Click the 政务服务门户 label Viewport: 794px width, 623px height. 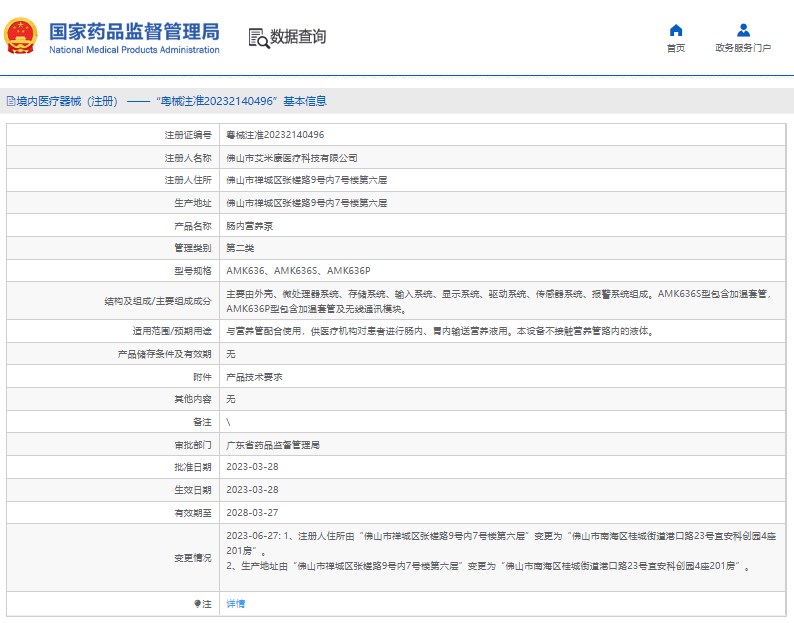pos(743,48)
